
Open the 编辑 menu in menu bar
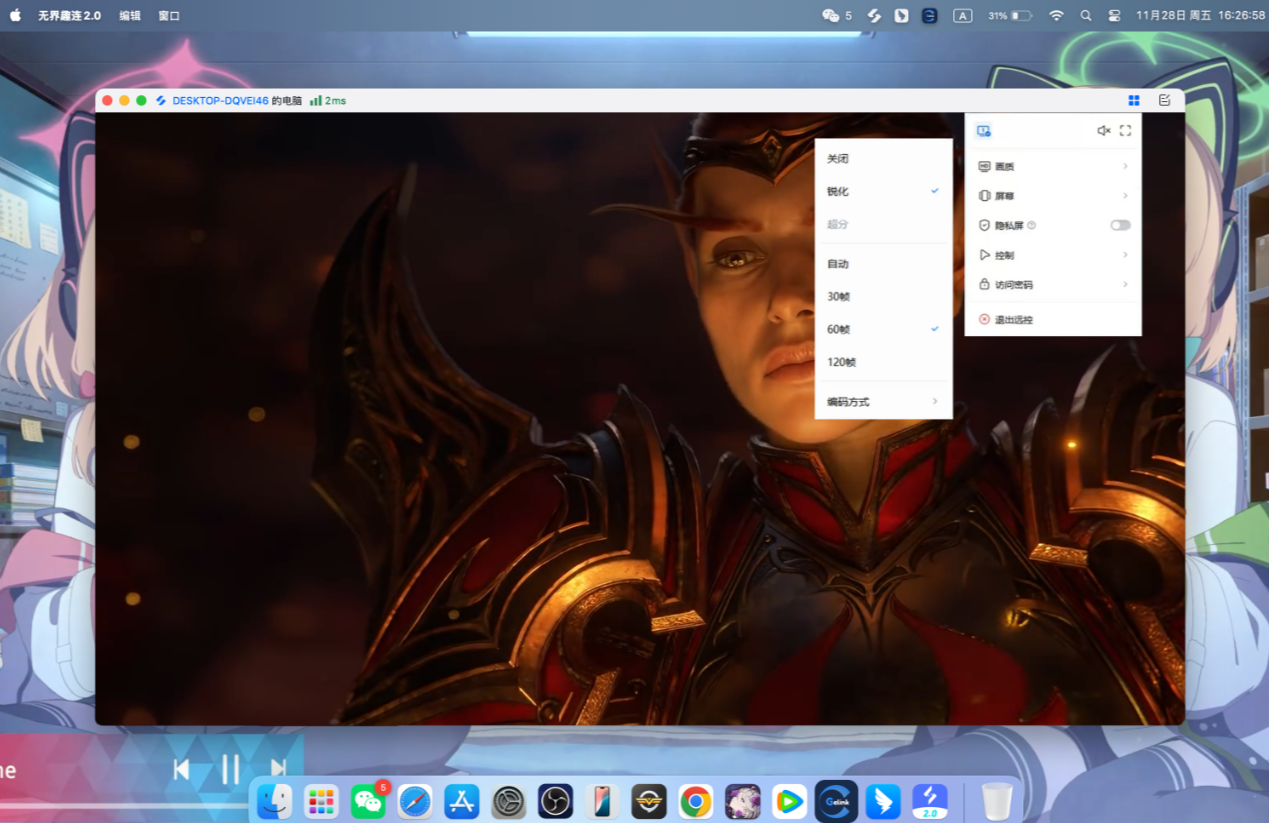tap(130, 16)
